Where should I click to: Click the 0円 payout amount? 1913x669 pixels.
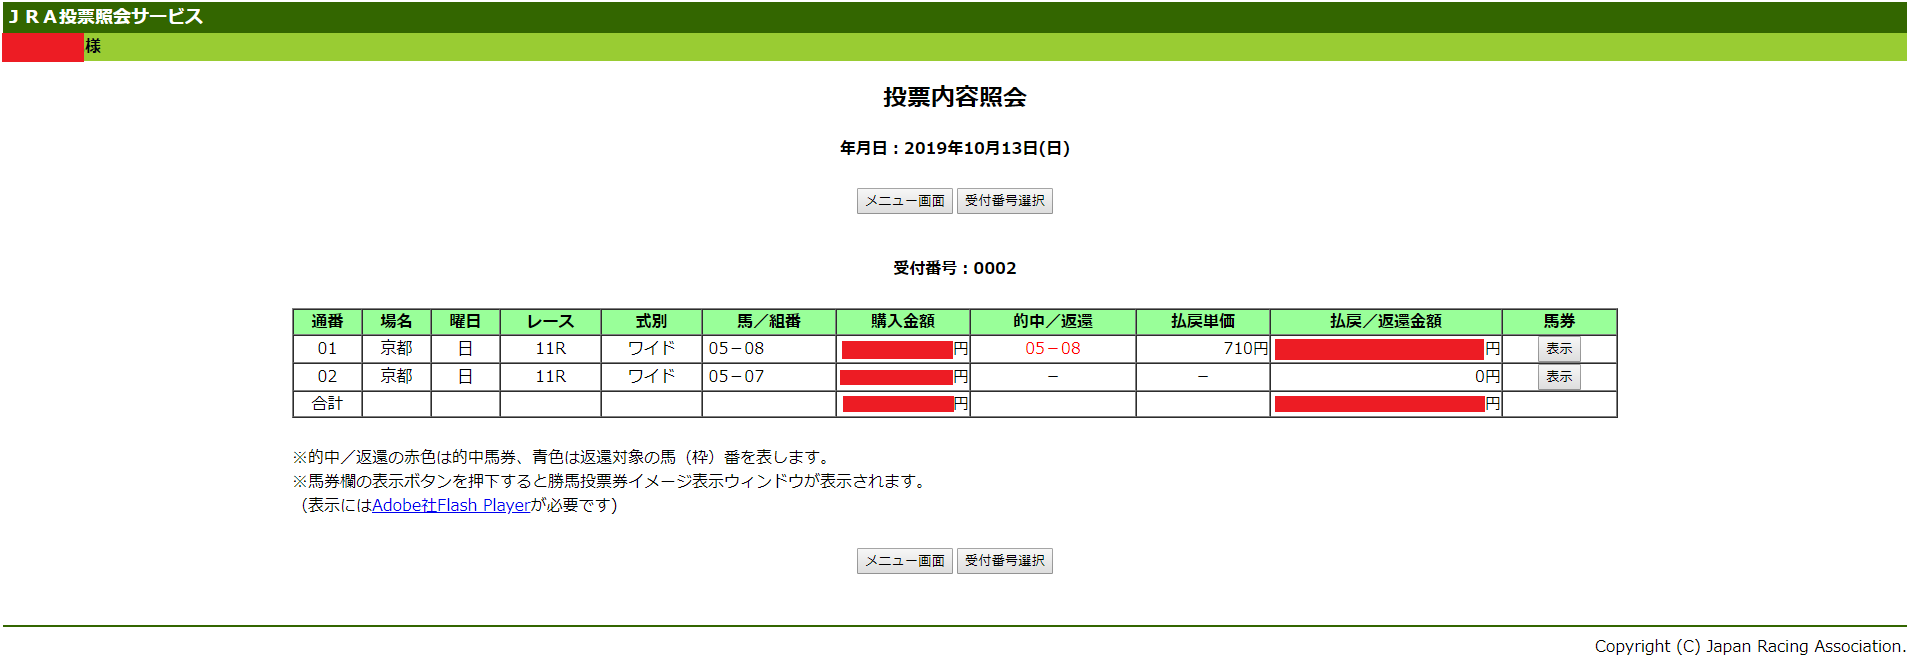click(x=1487, y=377)
